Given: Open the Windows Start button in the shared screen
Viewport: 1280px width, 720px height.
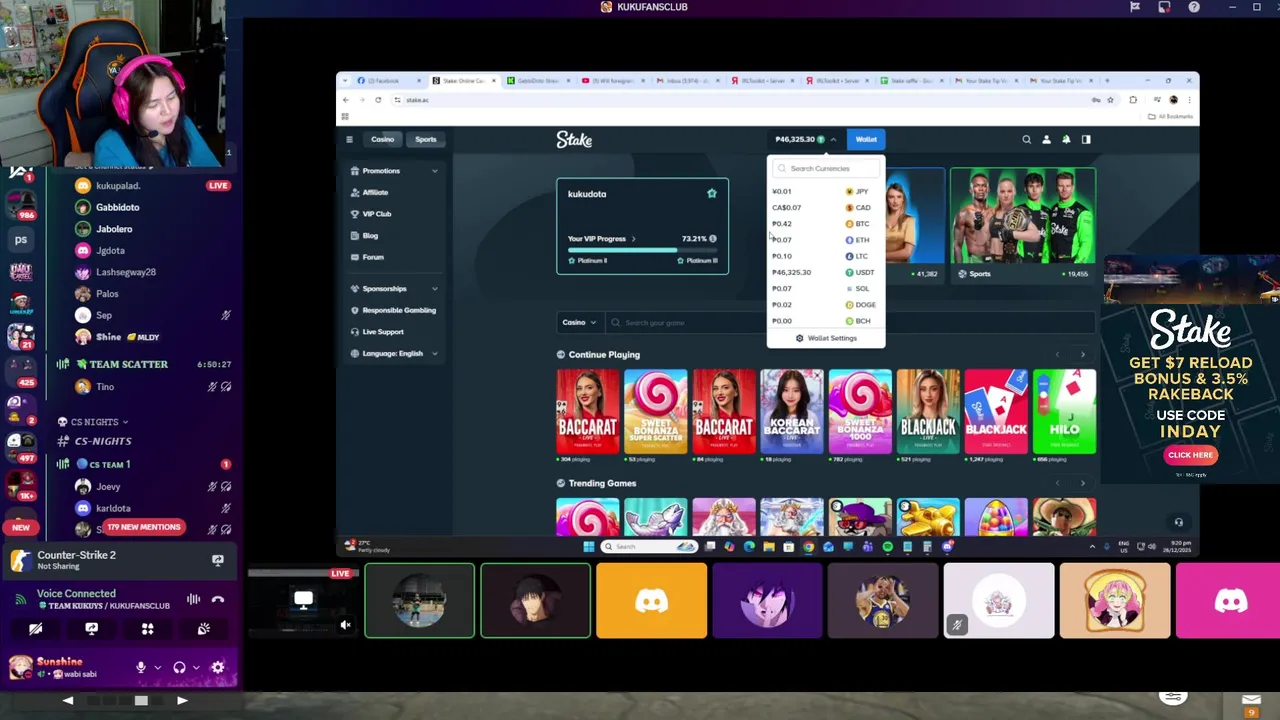Looking at the screenshot, I should point(589,546).
